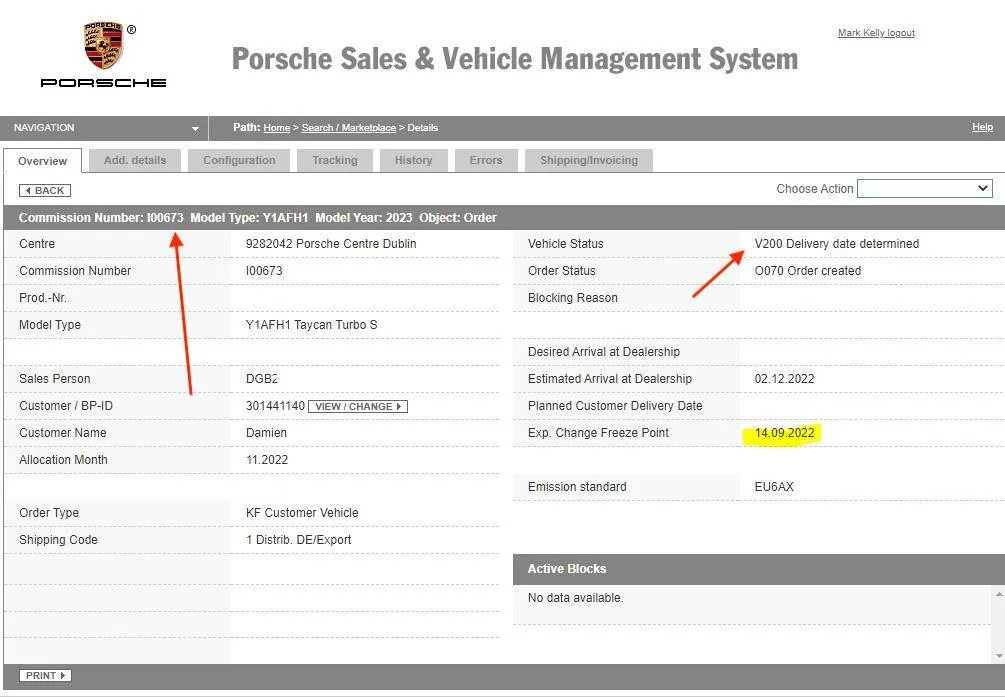The width and height of the screenshot is (1005, 697).
Task: Click the PRINT button
Action: (x=46, y=675)
